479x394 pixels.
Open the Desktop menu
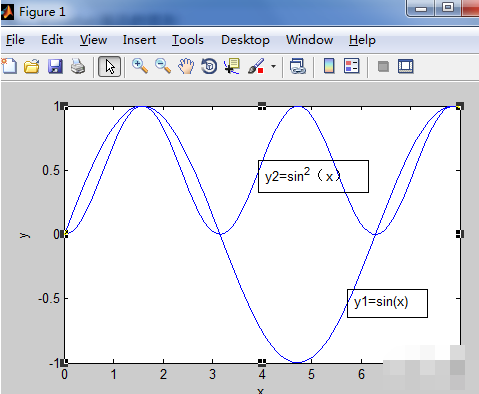click(x=245, y=40)
